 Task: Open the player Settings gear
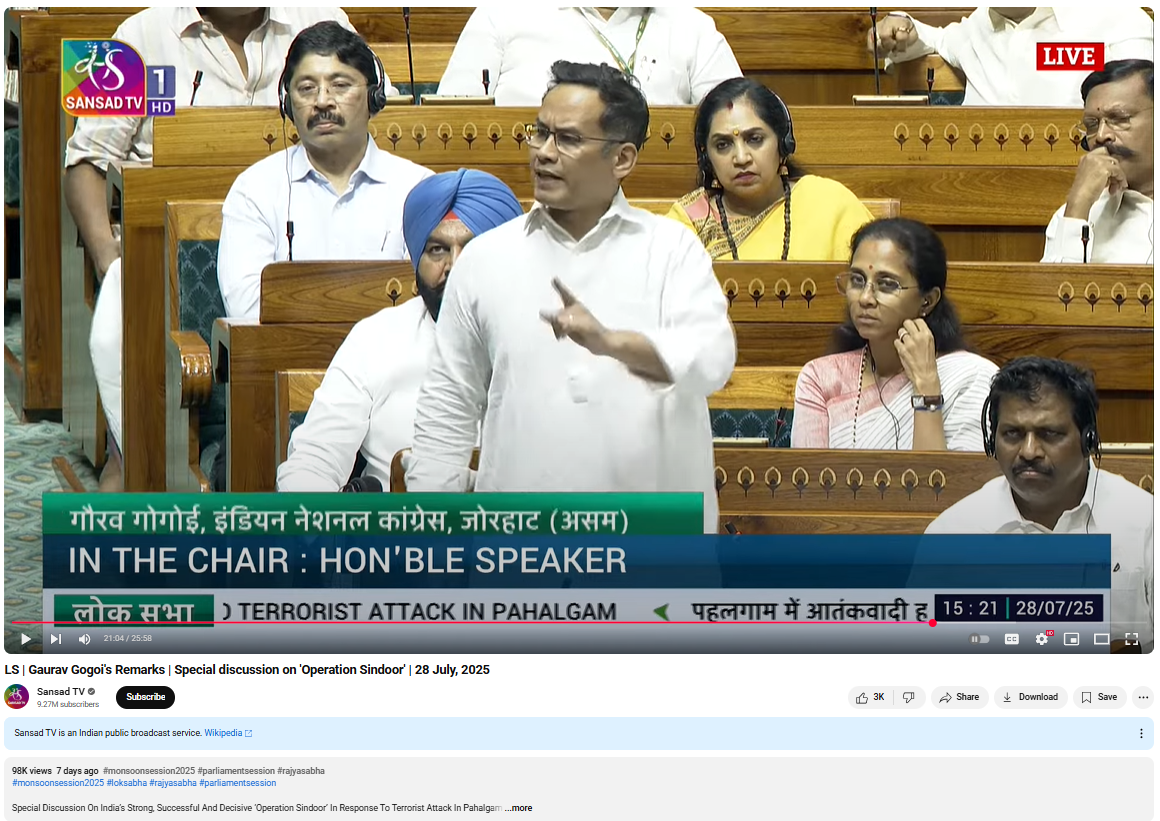pyautogui.click(x=1042, y=638)
